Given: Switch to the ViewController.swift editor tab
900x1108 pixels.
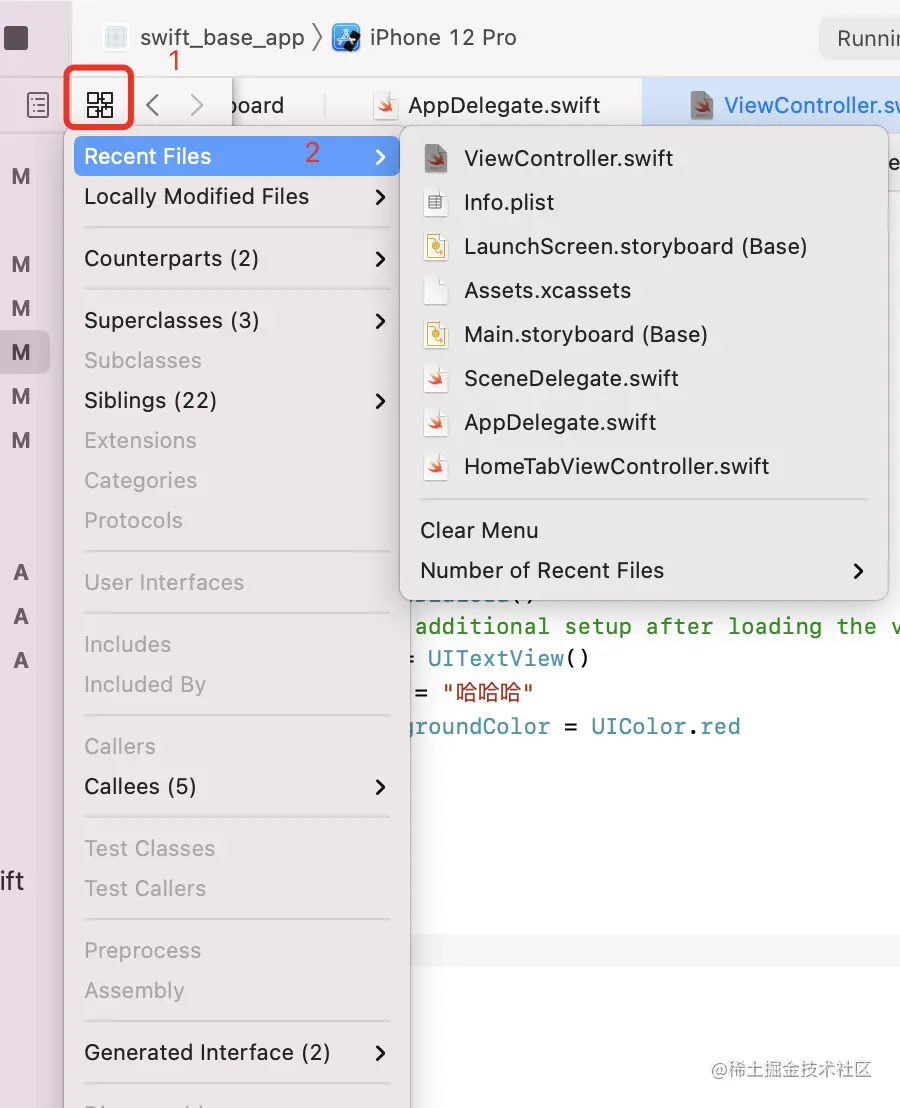Looking at the screenshot, I should [771, 105].
